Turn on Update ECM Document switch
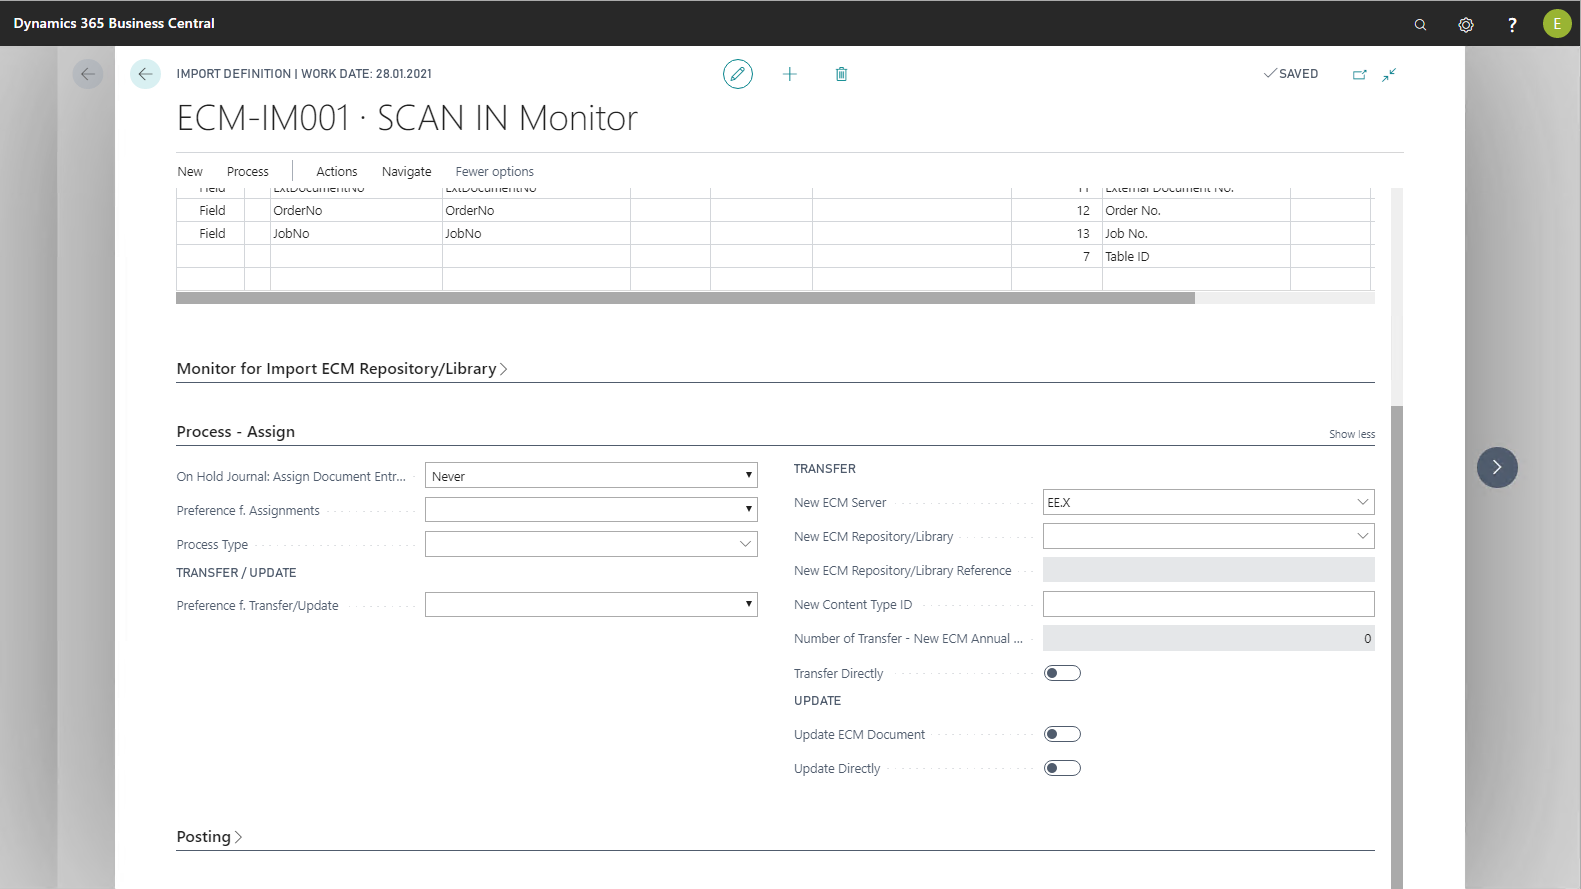Screen dimensions: 1581x889 click(1062, 734)
